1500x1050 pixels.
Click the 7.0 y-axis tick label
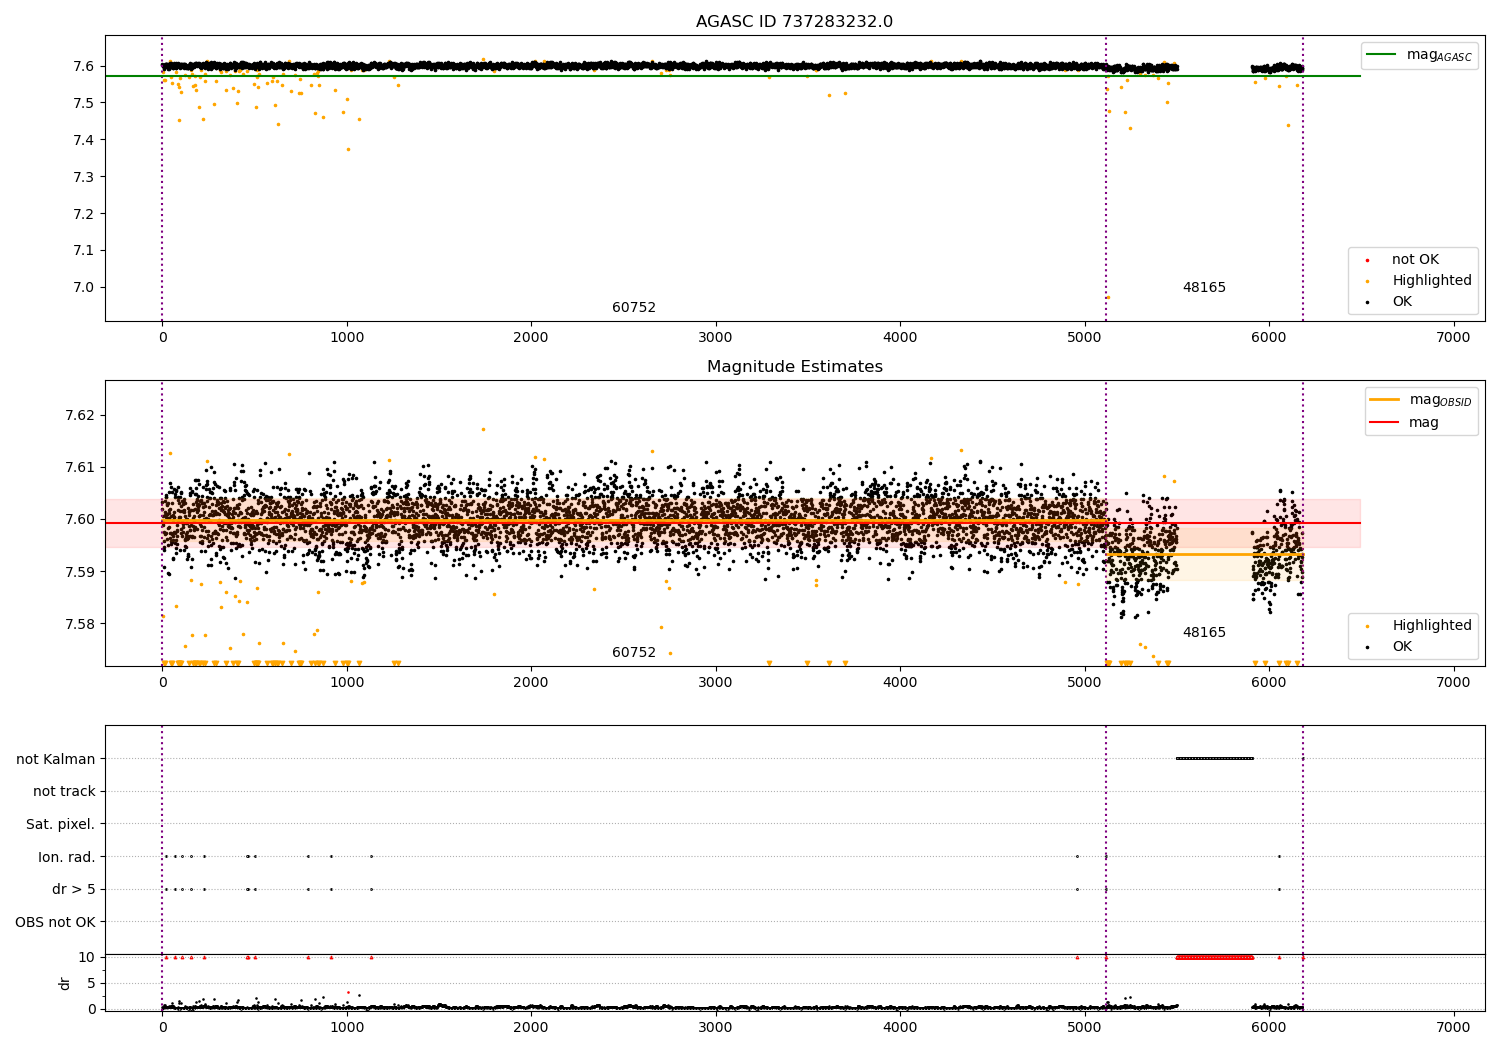click(84, 287)
